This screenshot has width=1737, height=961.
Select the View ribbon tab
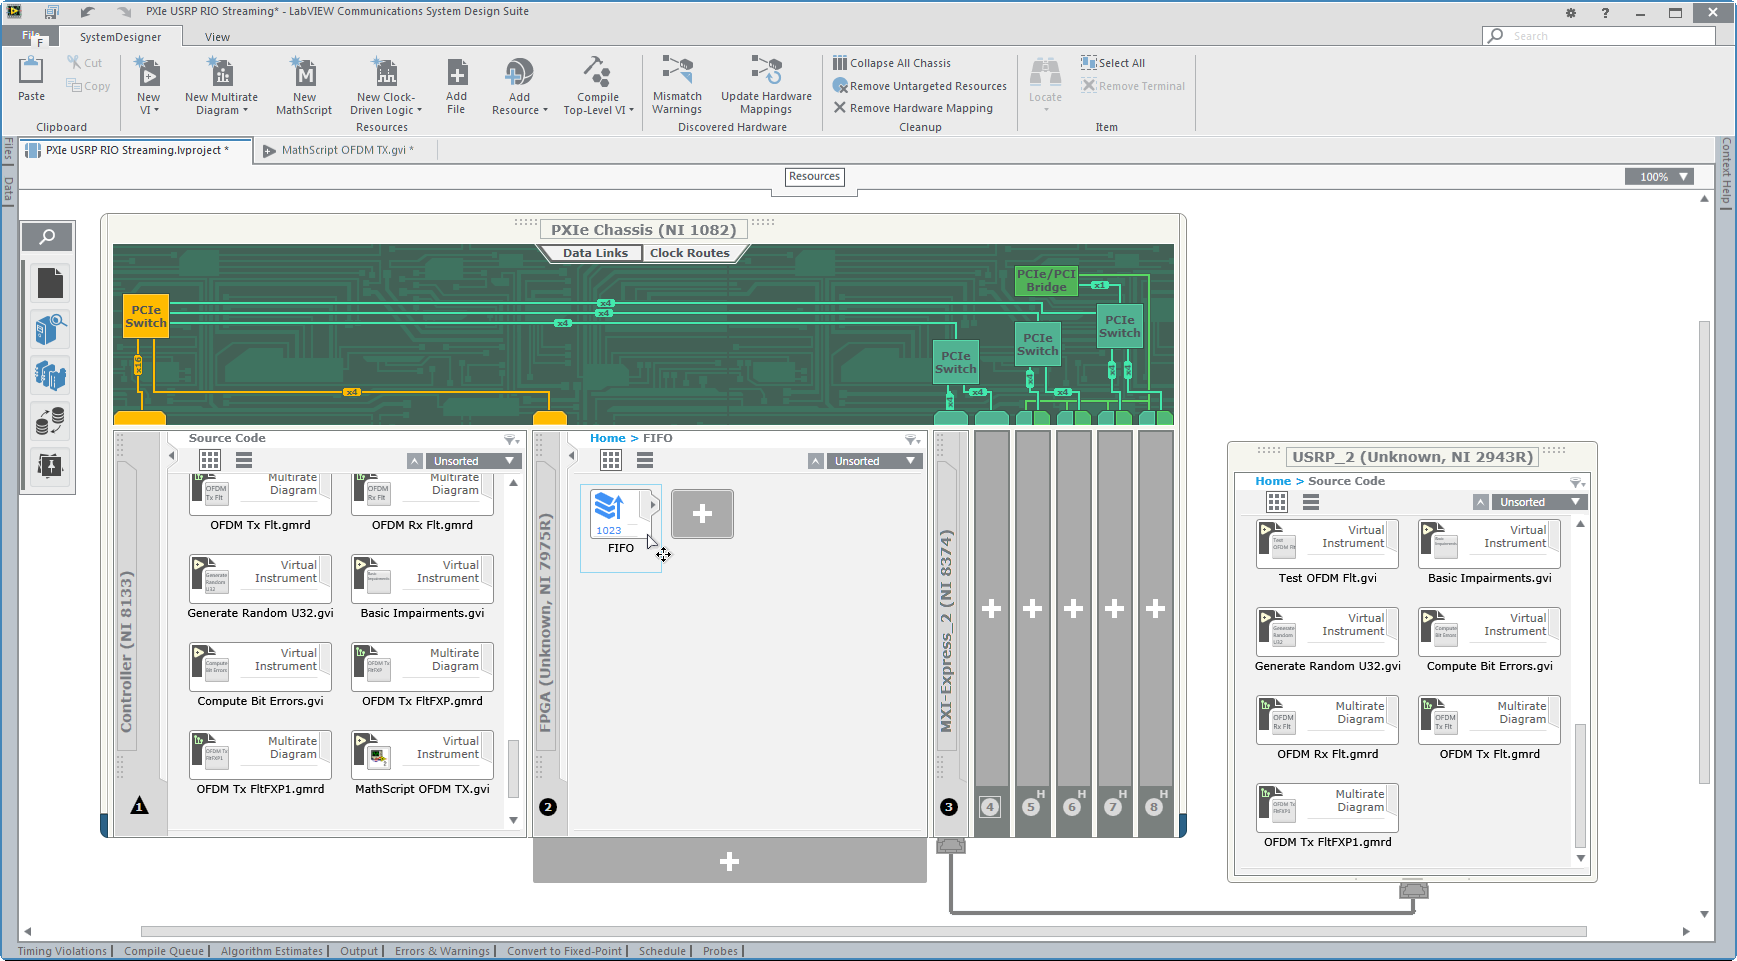click(217, 37)
